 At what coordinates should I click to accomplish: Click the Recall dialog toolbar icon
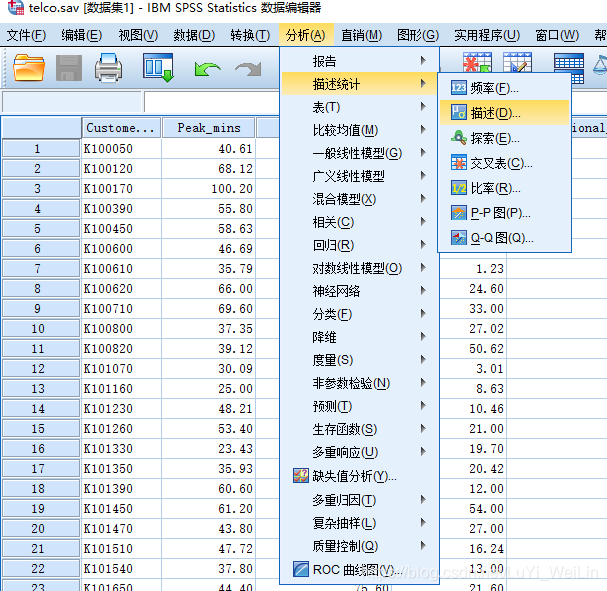click(x=158, y=68)
